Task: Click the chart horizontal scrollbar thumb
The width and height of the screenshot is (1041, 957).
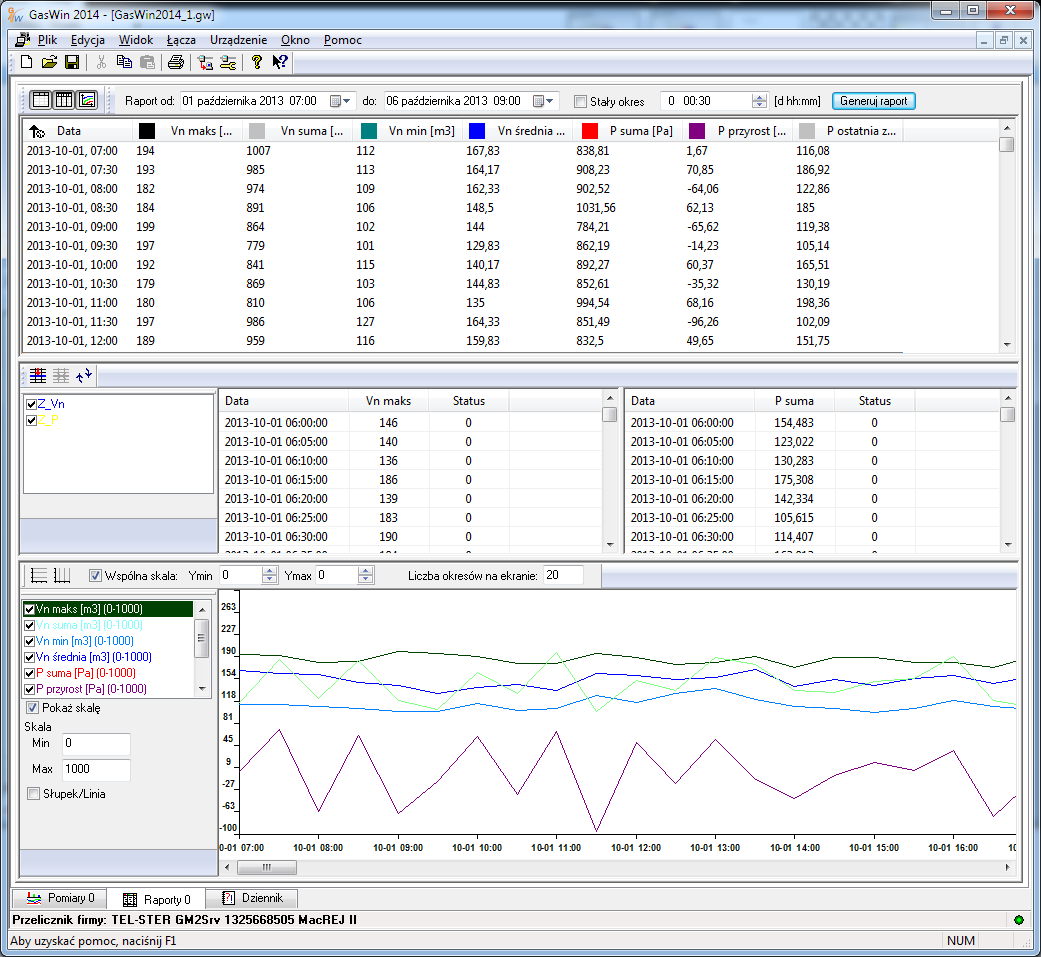Action: [x=267, y=867]
